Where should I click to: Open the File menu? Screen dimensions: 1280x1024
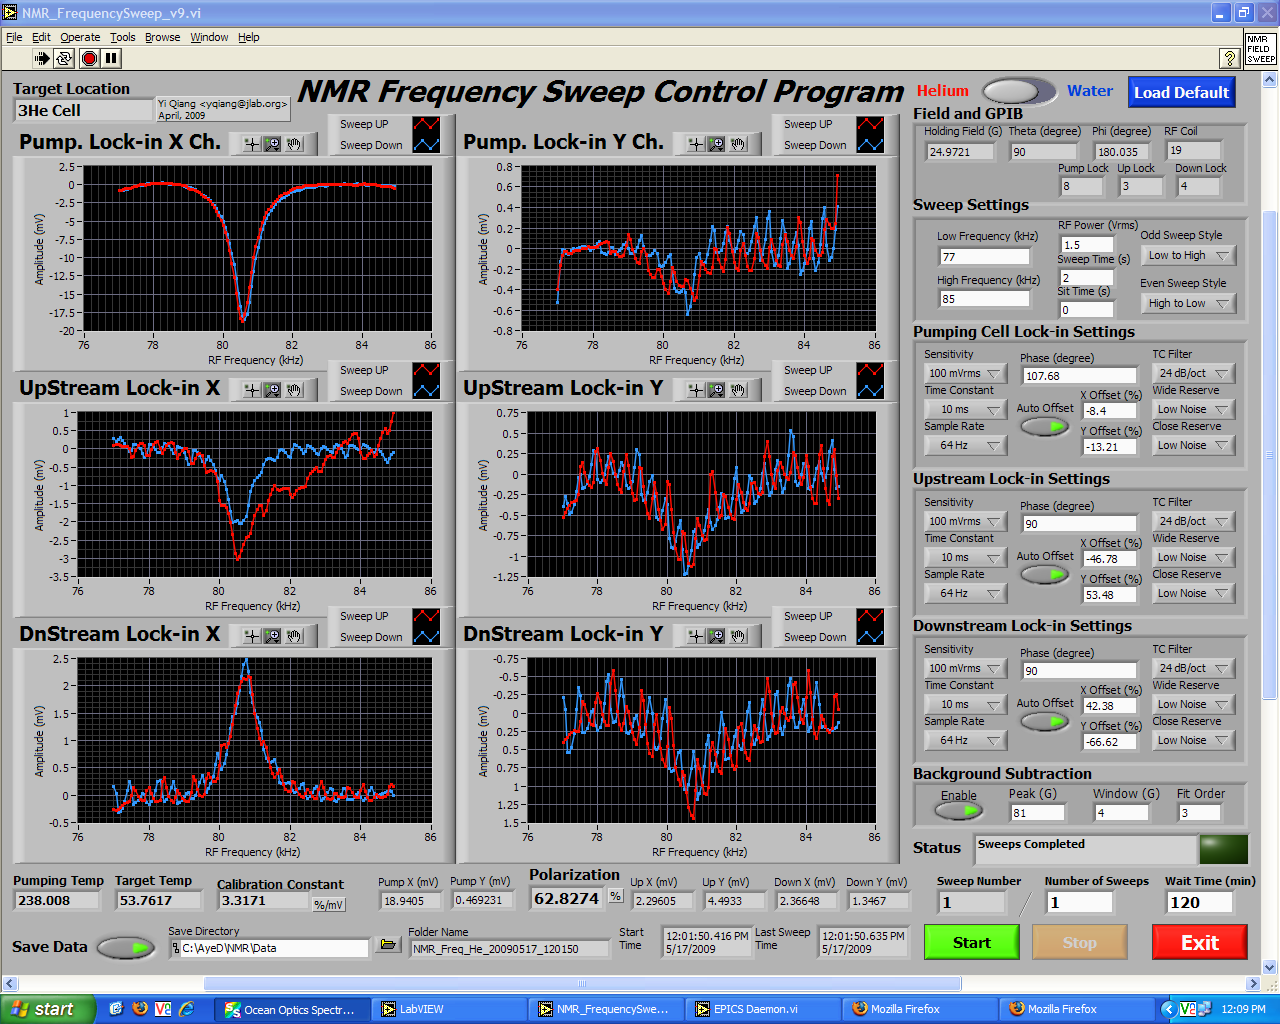14,37
